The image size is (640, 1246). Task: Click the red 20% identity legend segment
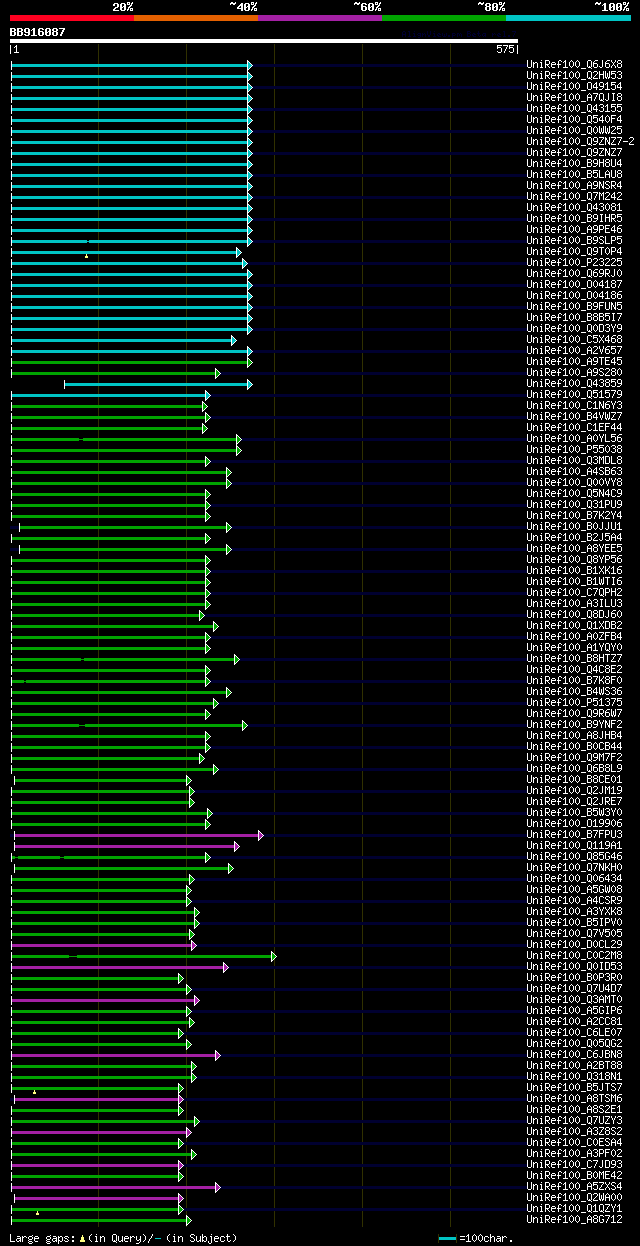[71, 17]
